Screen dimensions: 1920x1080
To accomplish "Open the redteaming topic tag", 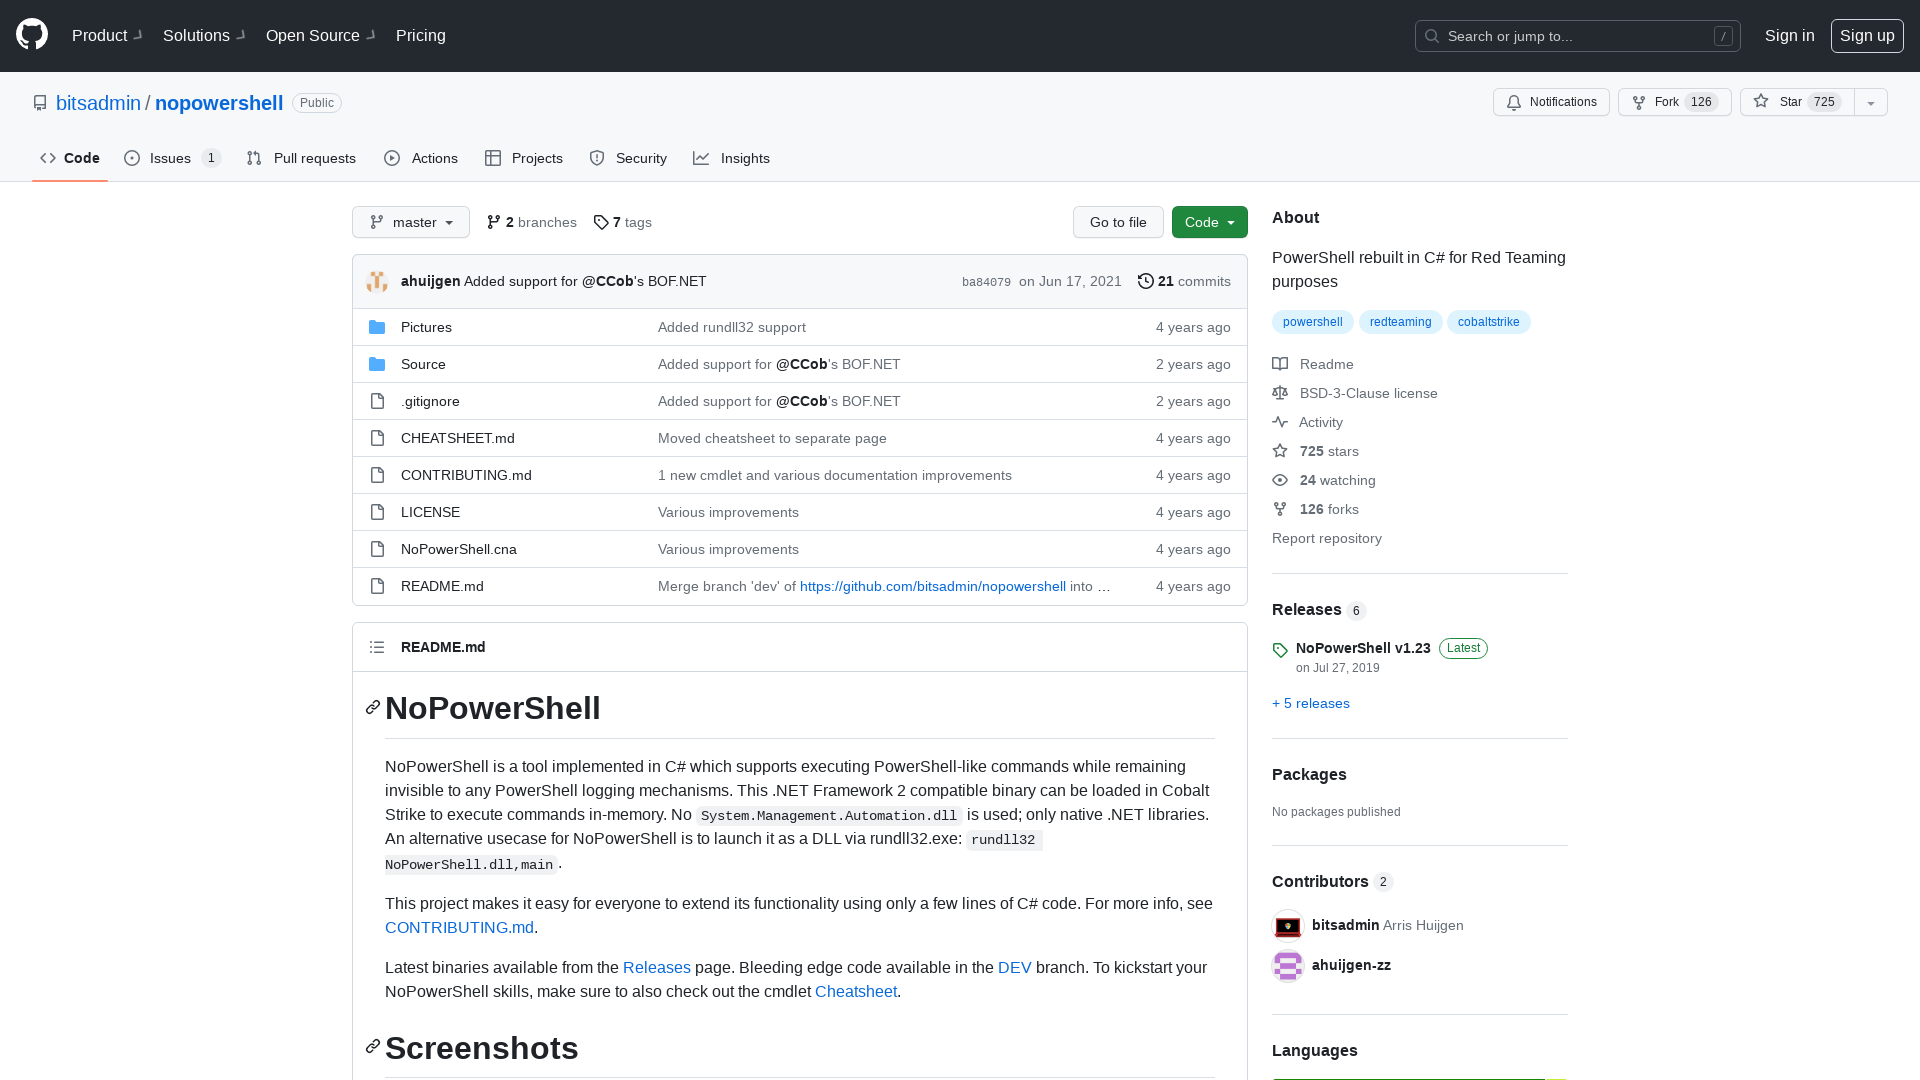I will tap(1400, 322).
